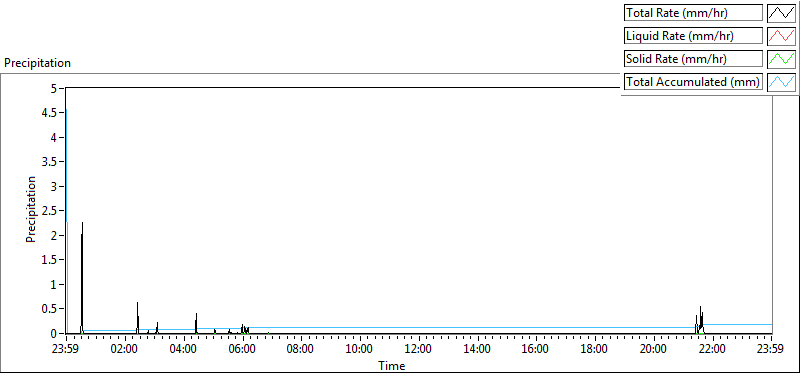The image size is (800, 373).
Task: Click the 06:00 tick label on time axis
Action: pos(242,350)
